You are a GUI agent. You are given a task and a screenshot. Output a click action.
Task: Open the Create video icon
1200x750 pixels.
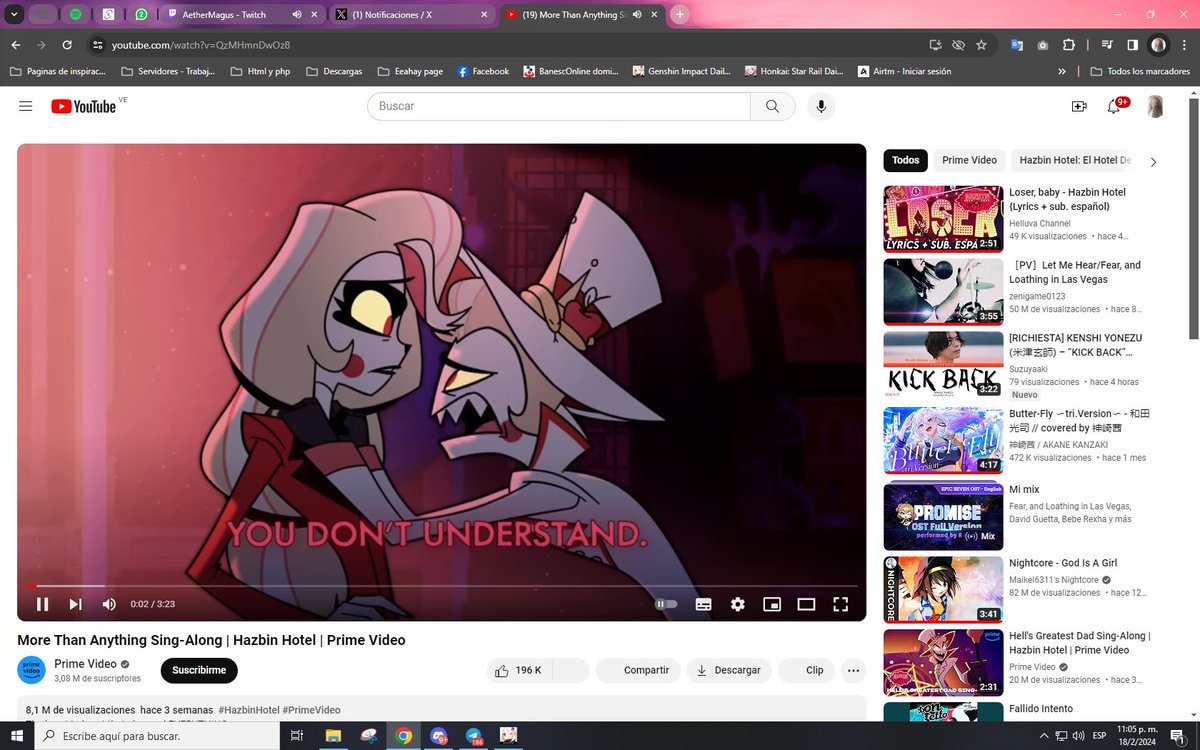point(1079,106)
